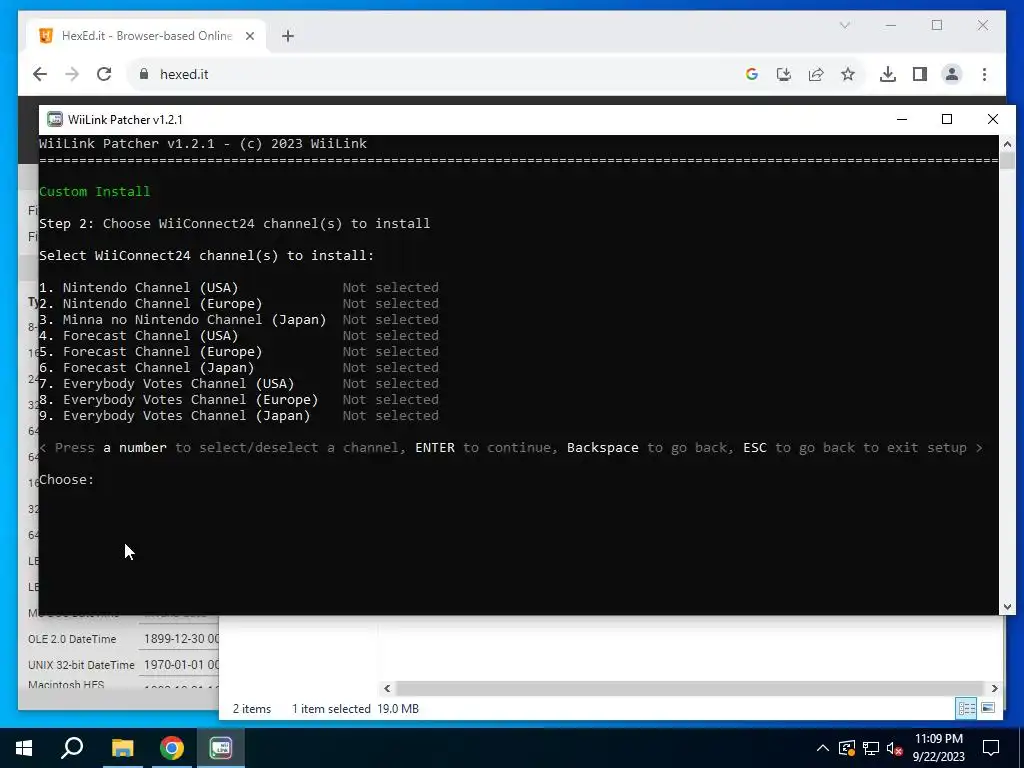This screenshot has width=1024, height=768.
Task: Switch File Explorer to large icons view
Action: [988, 708]
